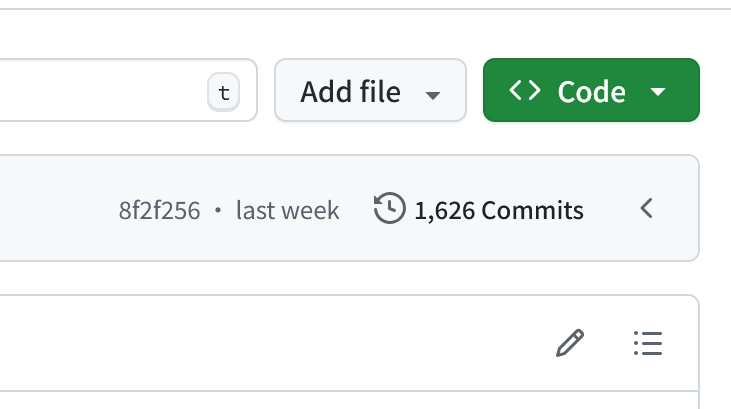Open commit 8f2f256
Screen dimensions: 731x409
(x=159, y=210)
